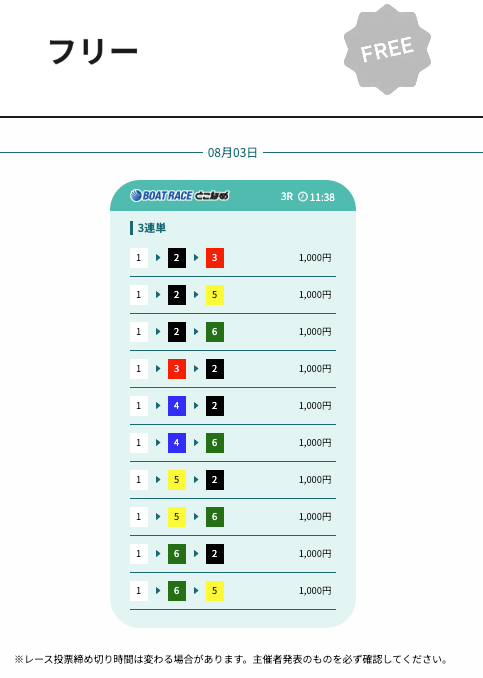Click the フリー page title

(x=93, y=51)
